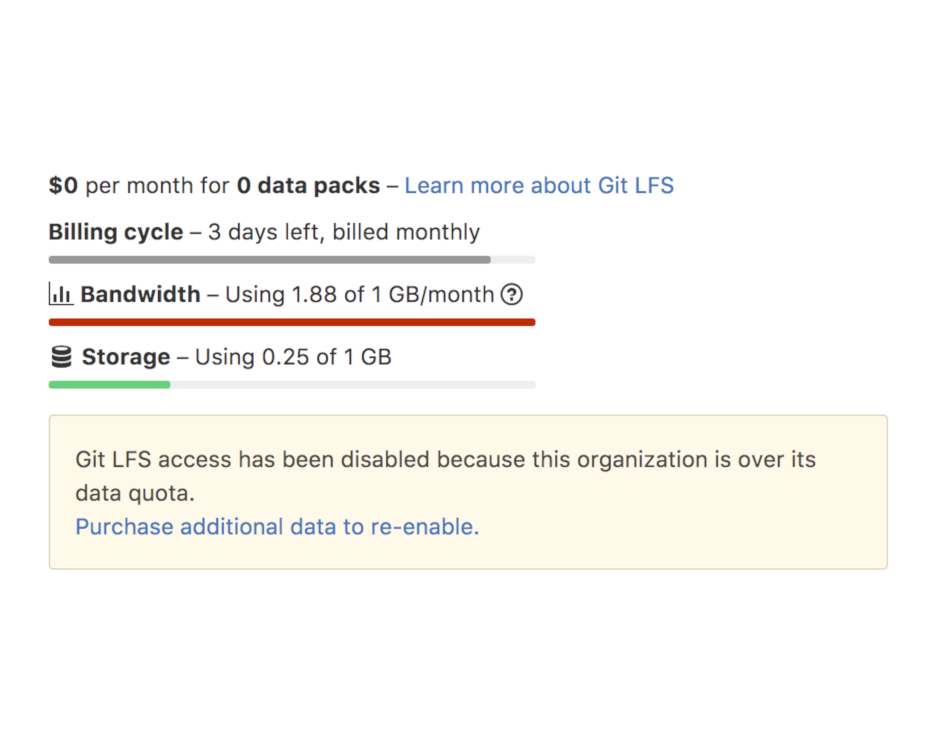Click the green storage usage bar

tap(109, 385)
